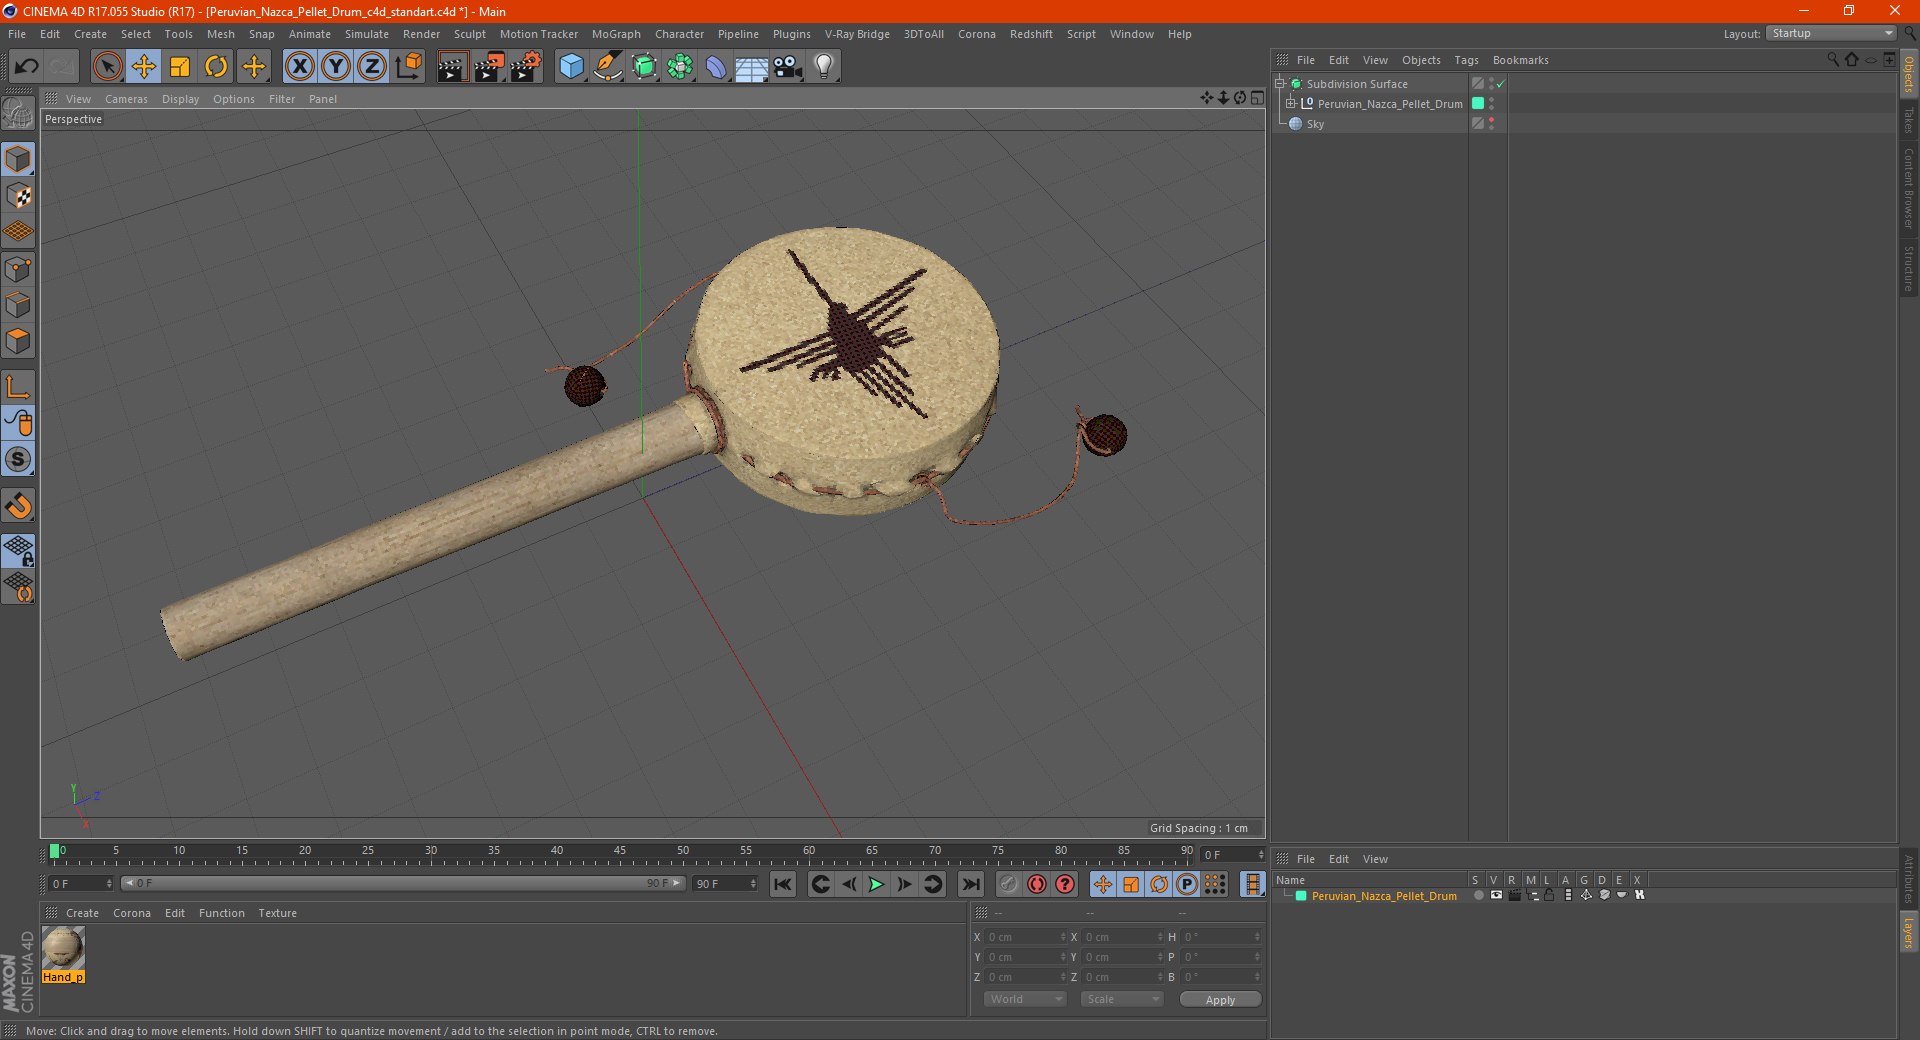Open the Simulate menu

click(367, 34)
